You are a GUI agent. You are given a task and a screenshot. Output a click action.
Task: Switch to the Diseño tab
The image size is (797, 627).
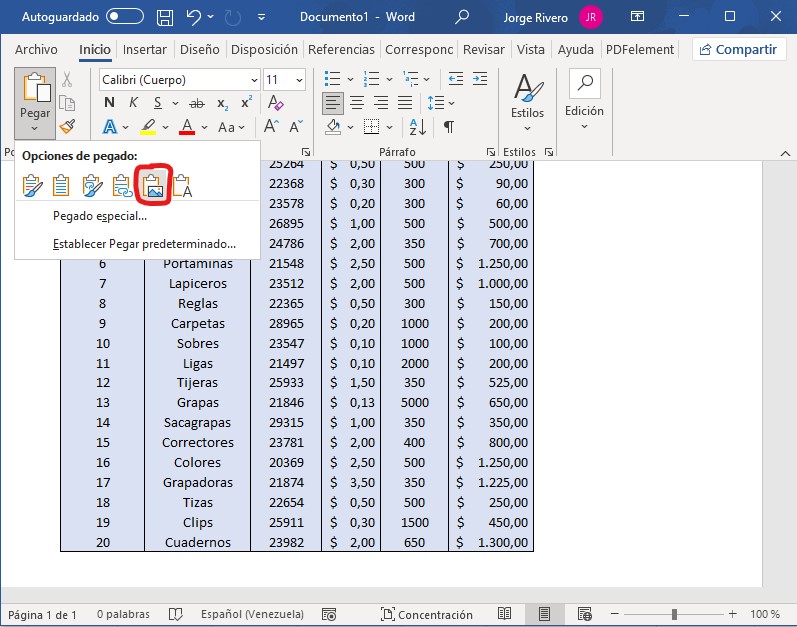[199, 50]
